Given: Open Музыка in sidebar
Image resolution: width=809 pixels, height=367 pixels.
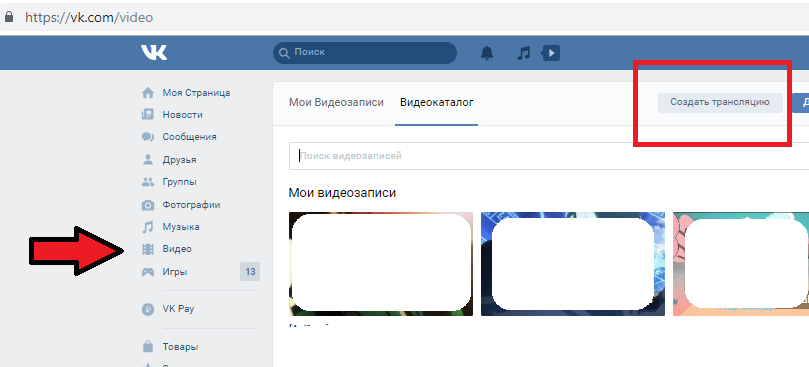Looking at the screenshot, I should (181, 227).
